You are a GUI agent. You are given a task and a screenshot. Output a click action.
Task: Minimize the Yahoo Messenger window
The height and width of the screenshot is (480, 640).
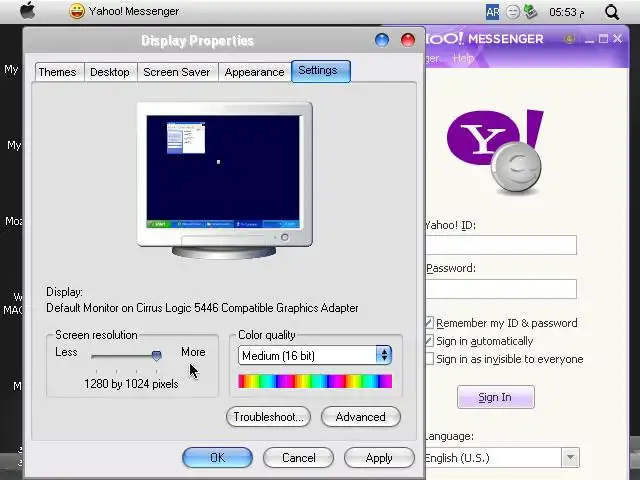click(x=589, y=40)
